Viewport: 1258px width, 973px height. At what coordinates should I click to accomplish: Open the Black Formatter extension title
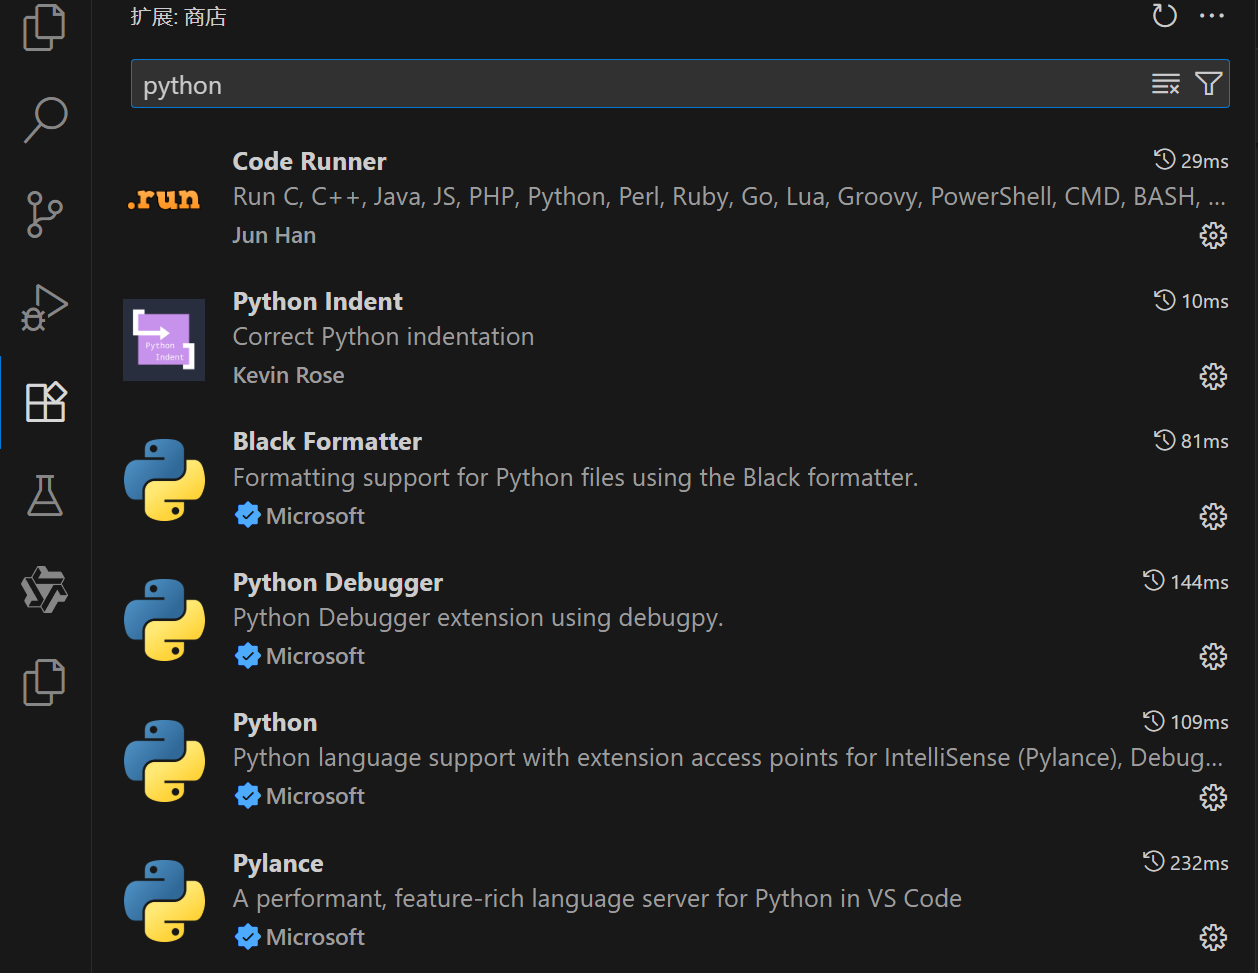pos(327,442)
